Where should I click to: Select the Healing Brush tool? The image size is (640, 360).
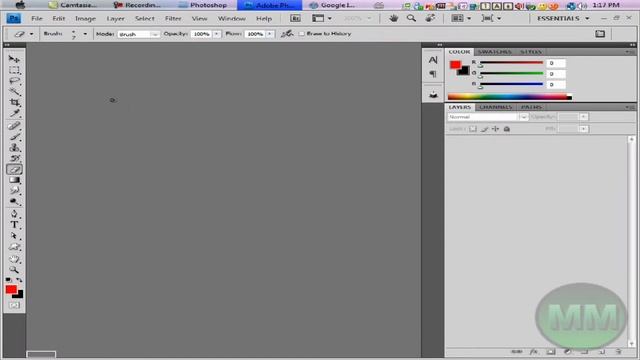(14, 126)
